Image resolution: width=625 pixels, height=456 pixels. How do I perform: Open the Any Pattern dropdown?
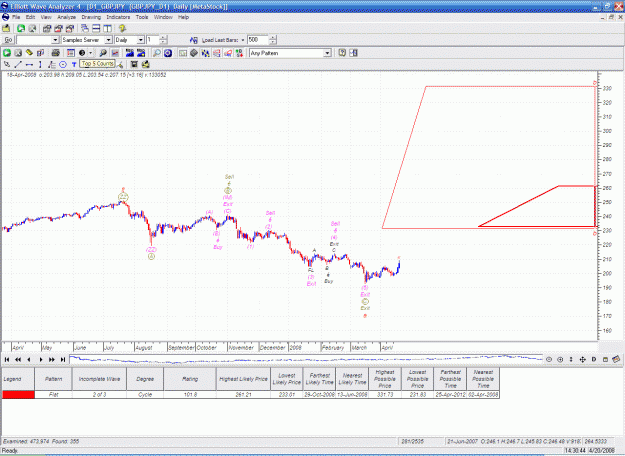tap(327, 53)
